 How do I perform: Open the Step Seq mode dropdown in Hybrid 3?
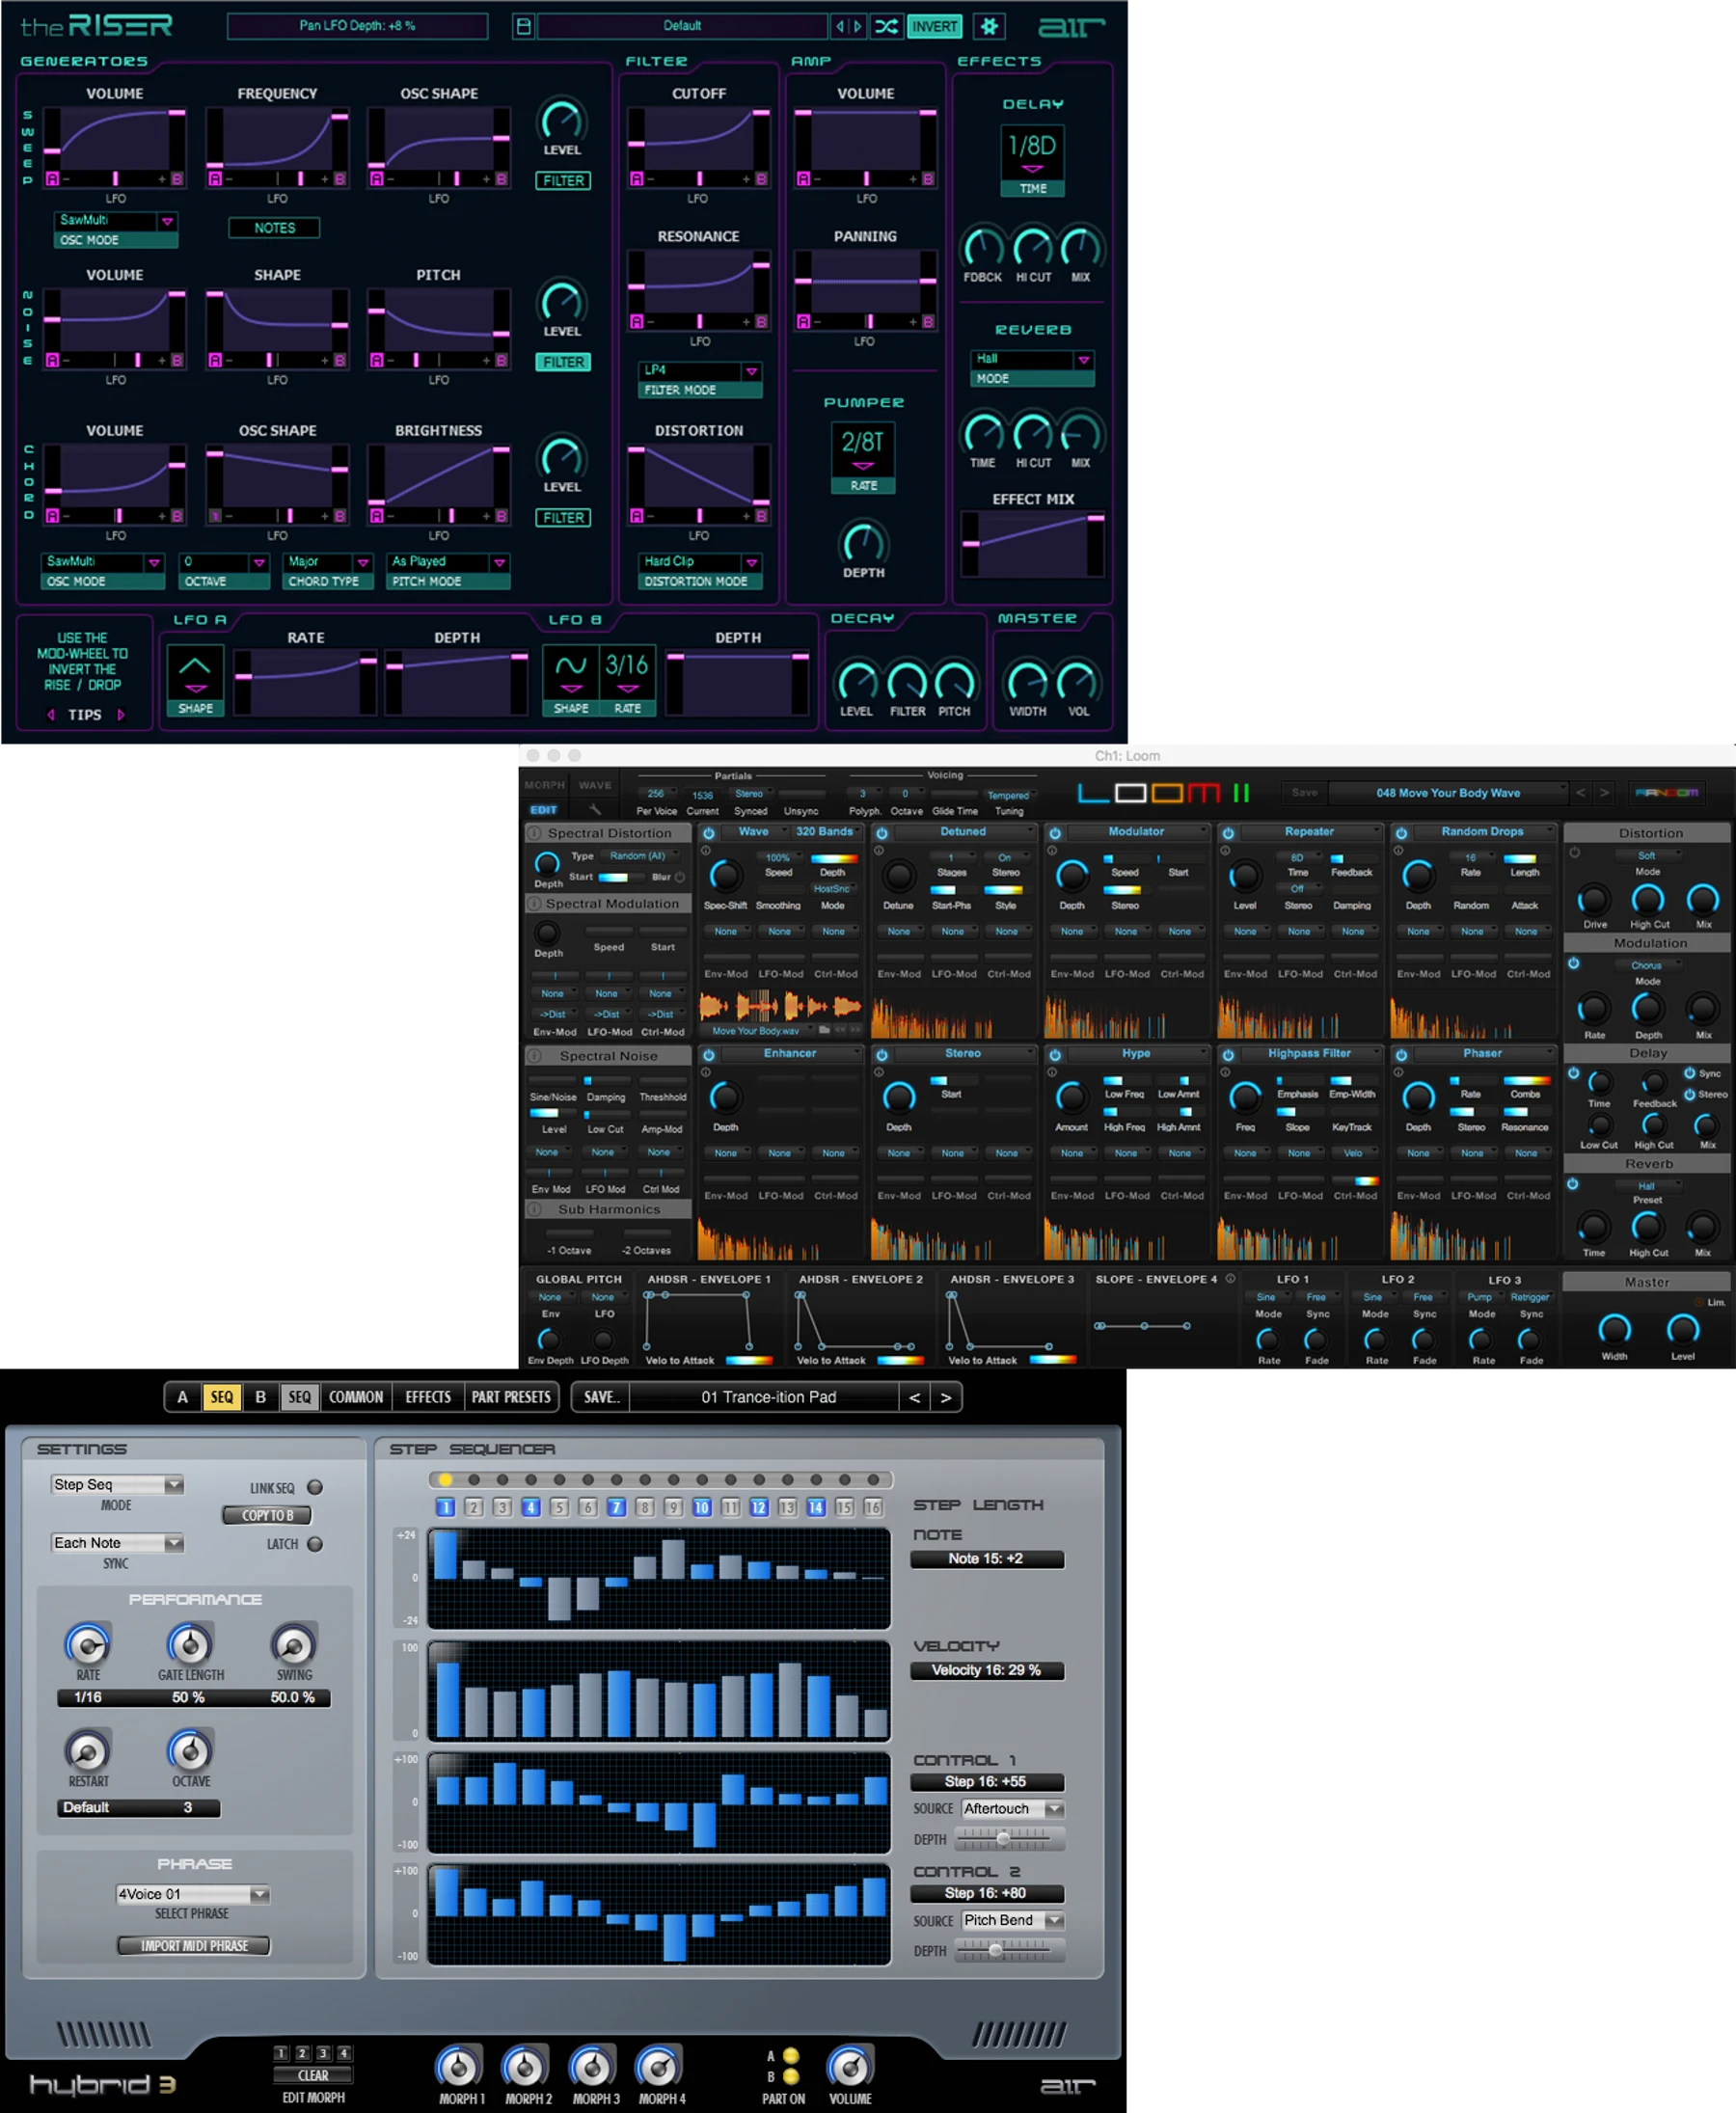coord(117,1484)
